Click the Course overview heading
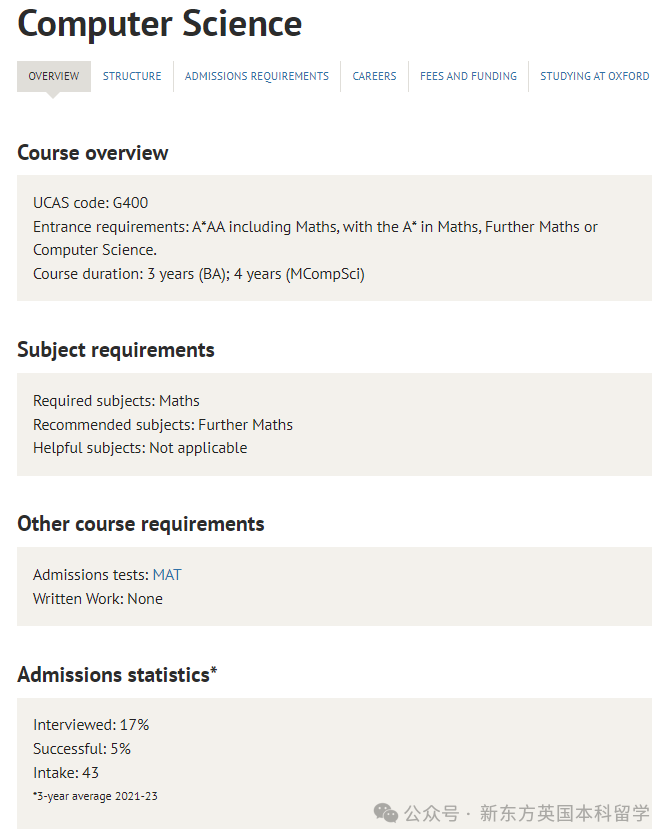 pos(93,153)
